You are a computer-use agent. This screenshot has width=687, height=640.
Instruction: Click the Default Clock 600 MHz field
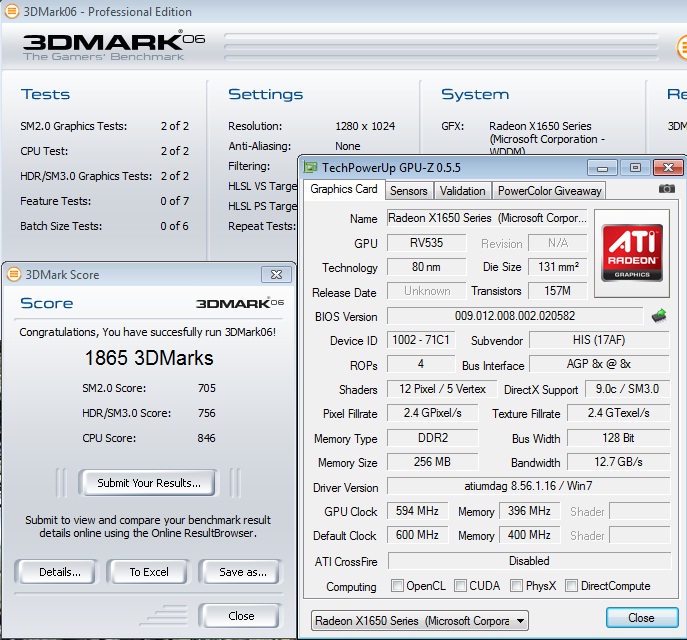tap(418, 535)
